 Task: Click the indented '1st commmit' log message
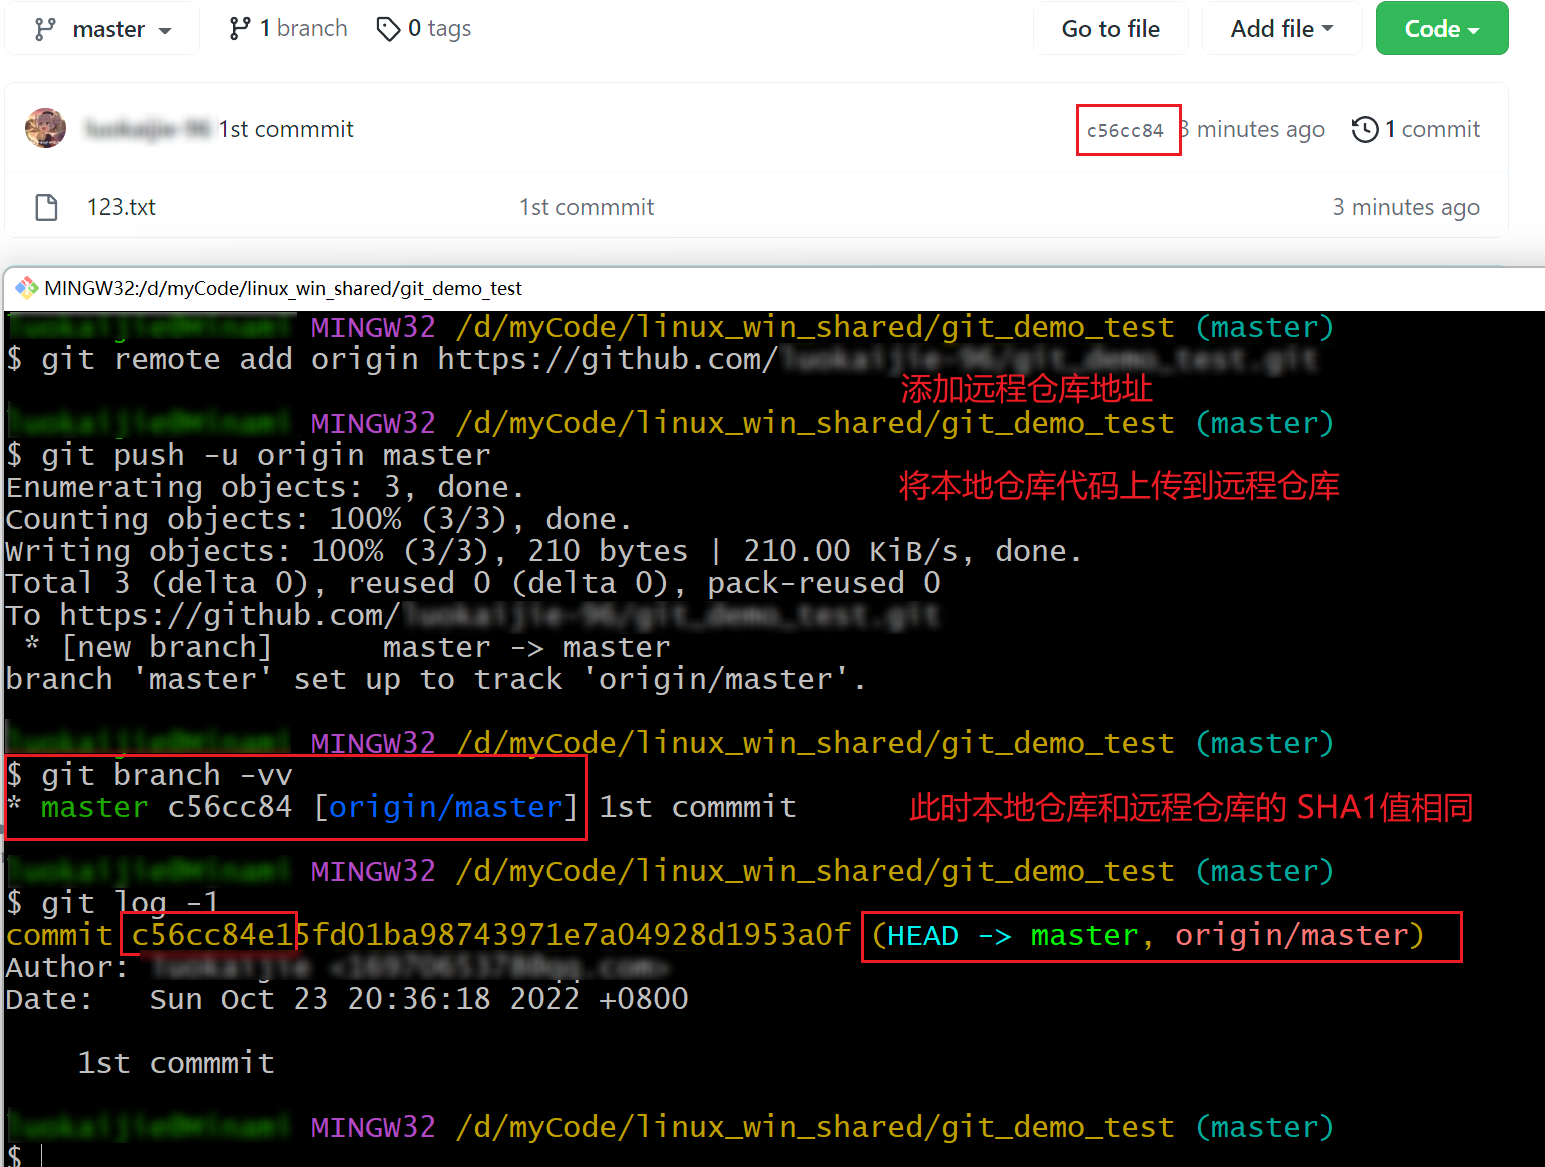176,1063
